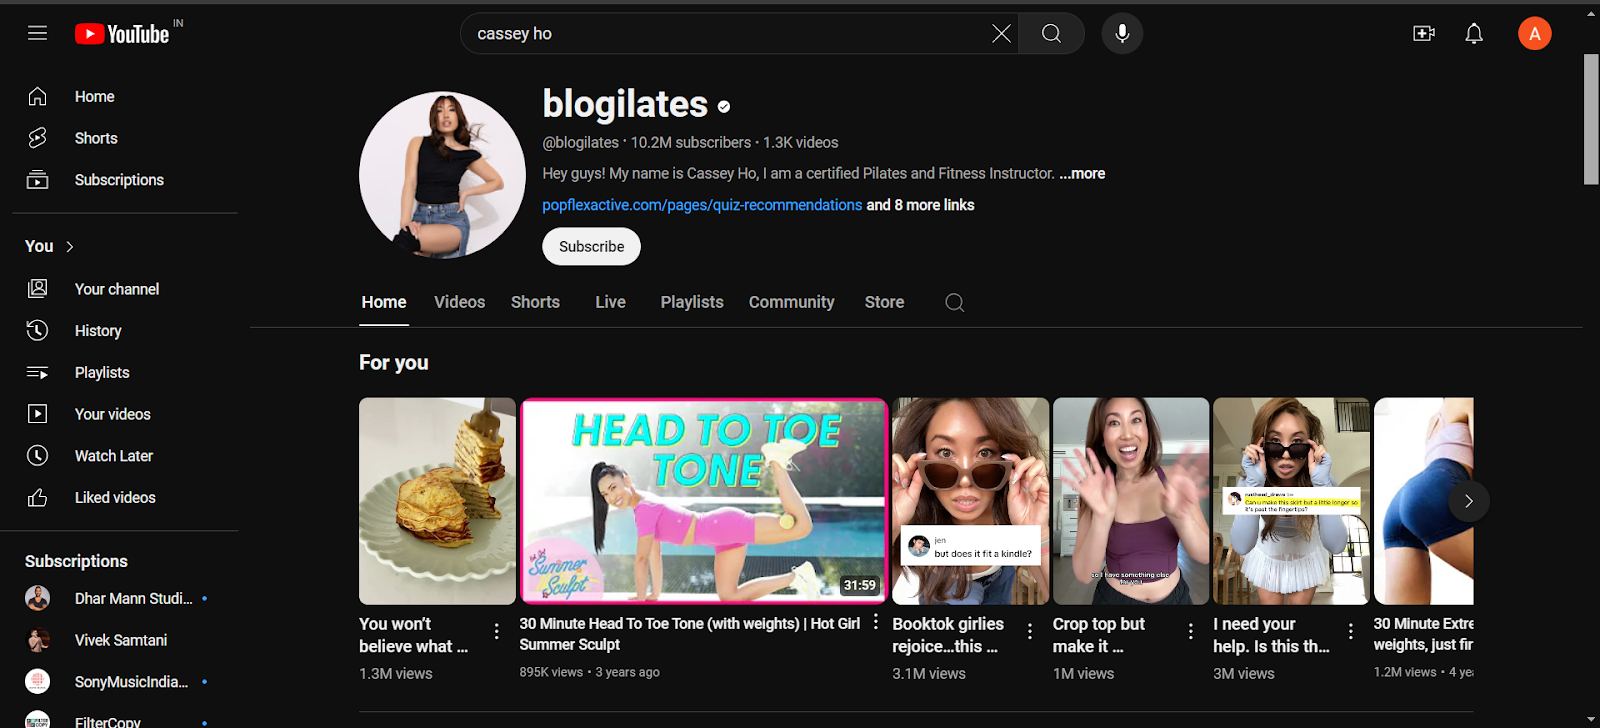The height and width of the screenshot is (728, 1600).
Task: Subscribe to blogilates channel
Action: point(591,247)
